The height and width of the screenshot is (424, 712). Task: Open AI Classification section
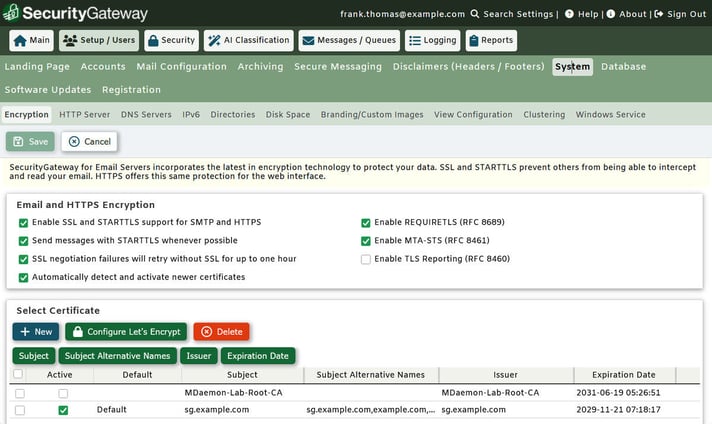(249, 40)
